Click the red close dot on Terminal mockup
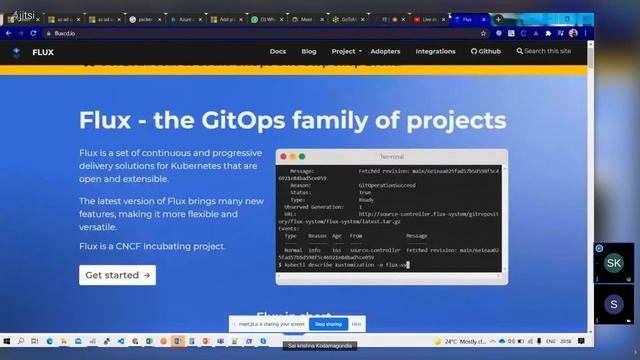 coord(283,156)
